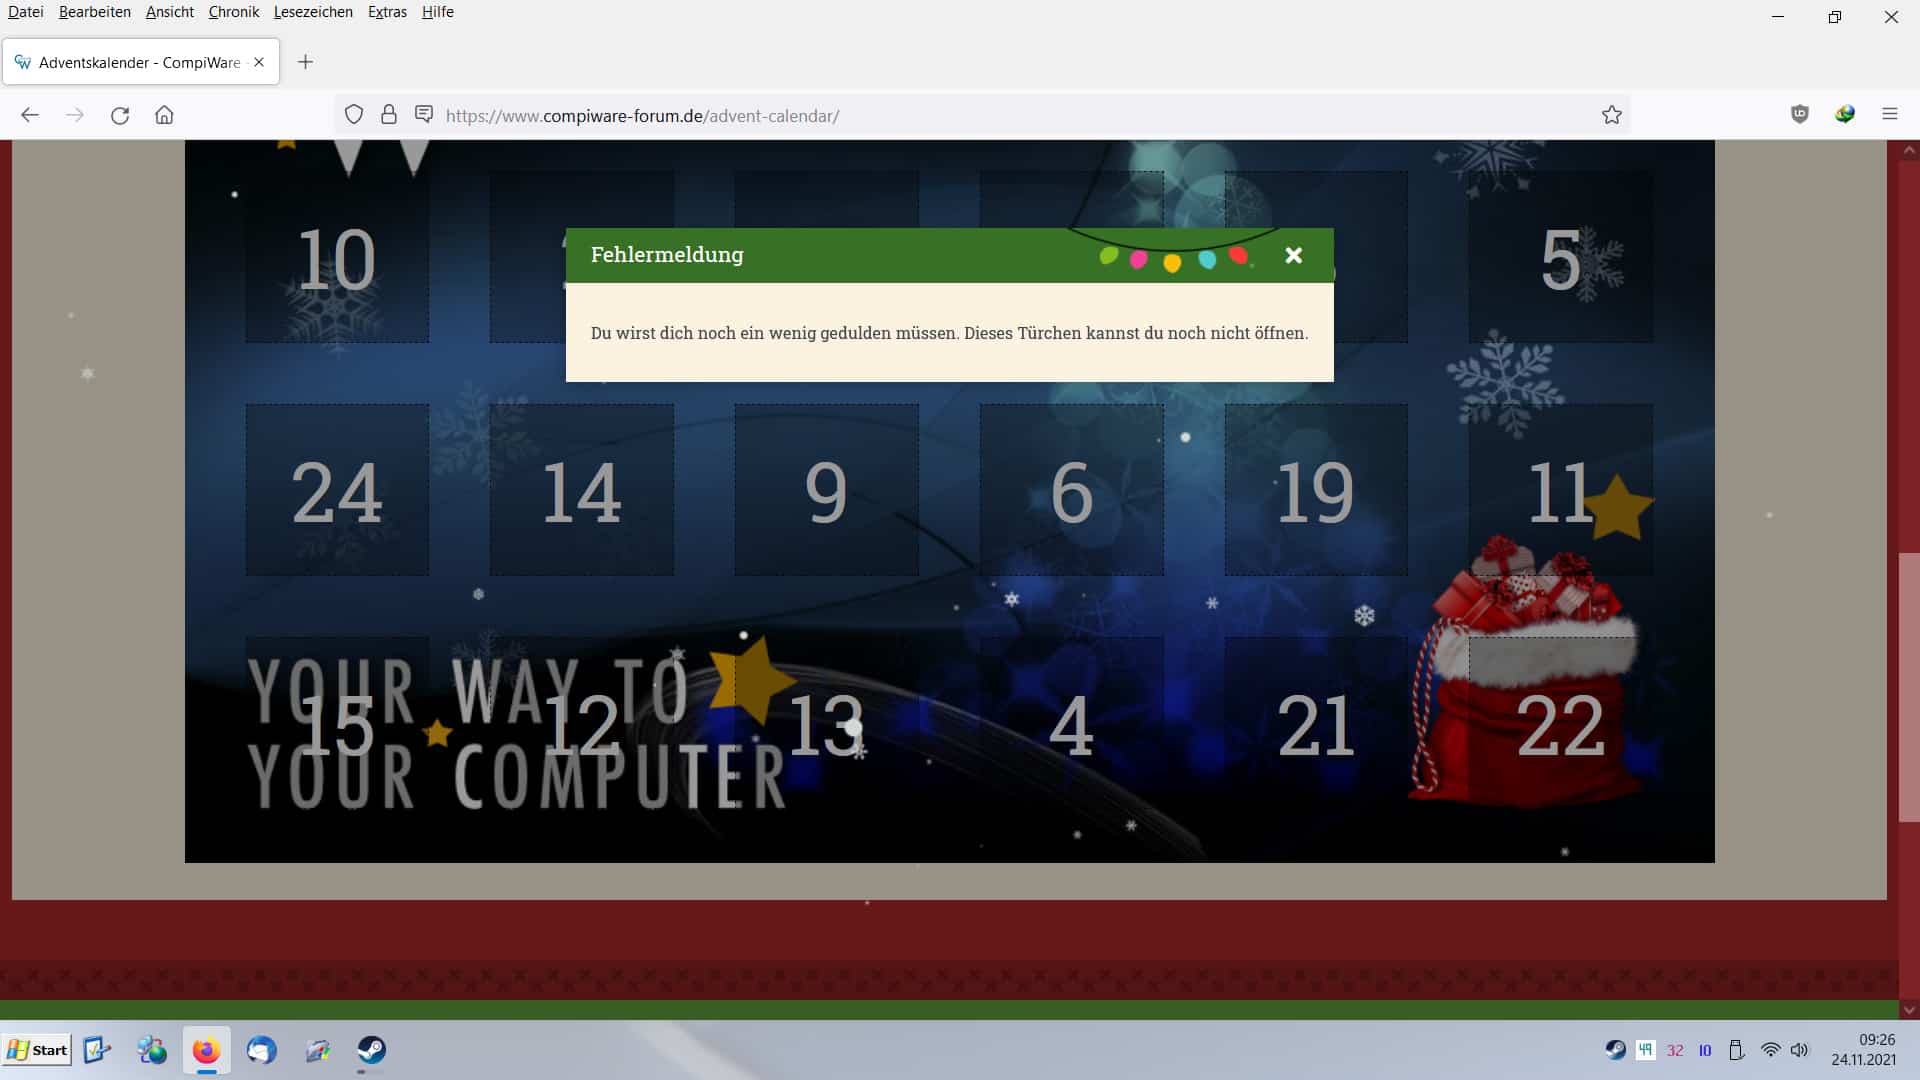The width and height of the screenshot is (1920, 1080).
Task: Open calendar door number 19
Action: pyautogui.click(x=1316, y=490)
